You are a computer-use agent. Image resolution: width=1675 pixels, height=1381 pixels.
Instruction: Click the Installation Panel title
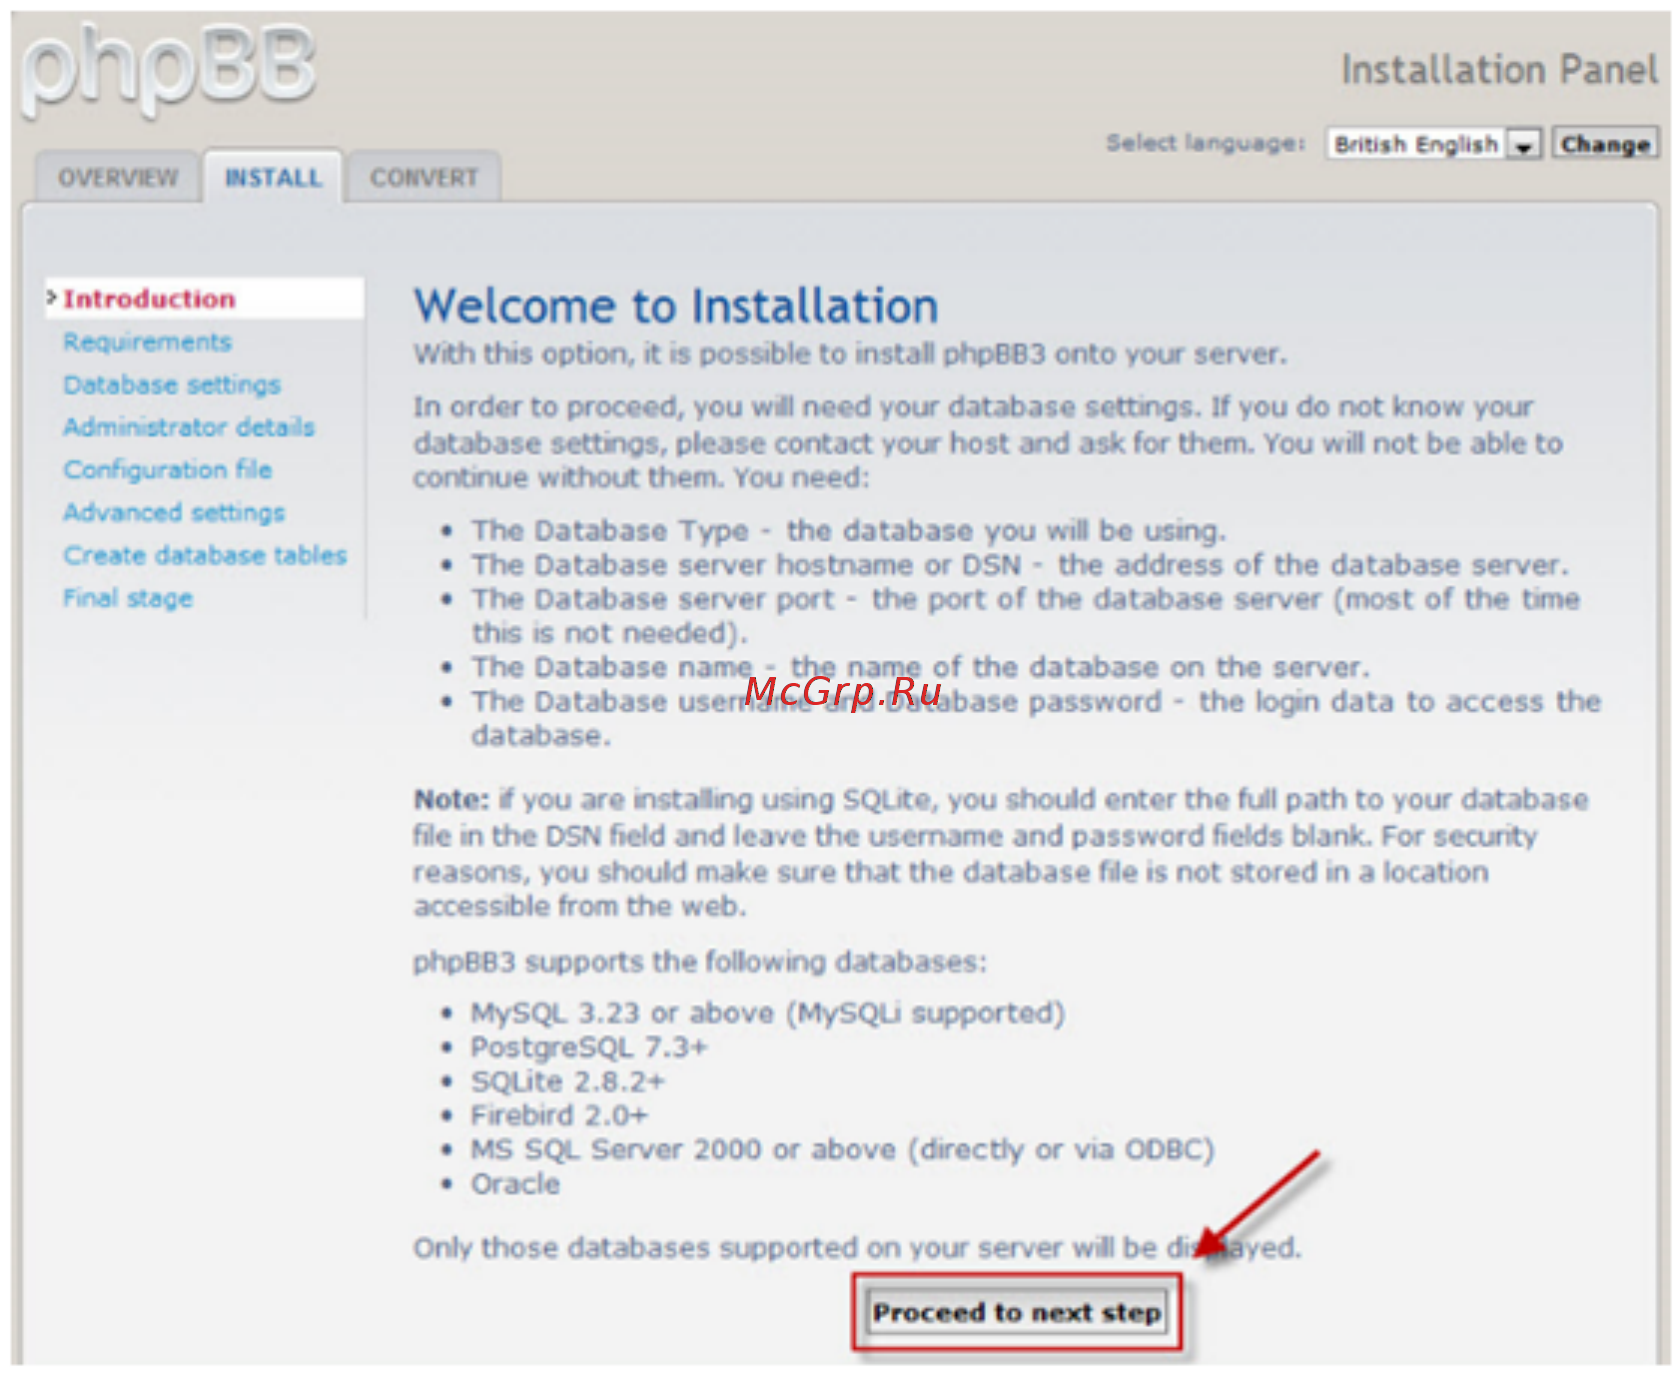tap(1499, 70)
